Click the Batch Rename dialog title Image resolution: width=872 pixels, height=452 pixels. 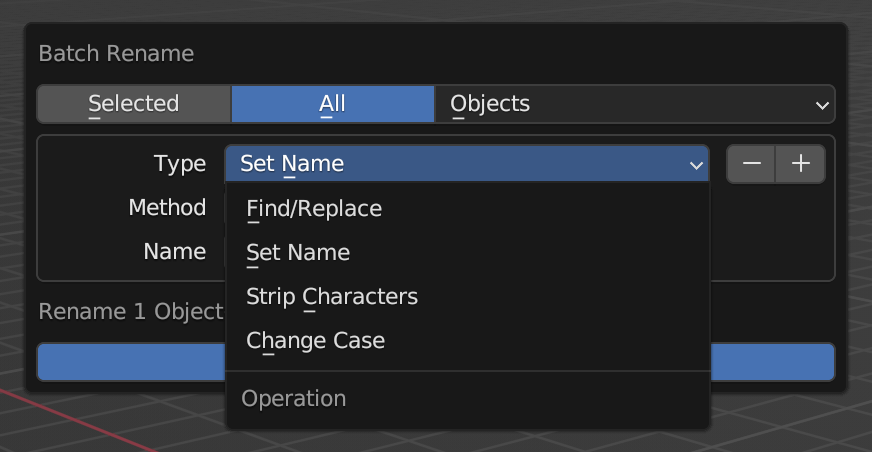click(116, 53)
